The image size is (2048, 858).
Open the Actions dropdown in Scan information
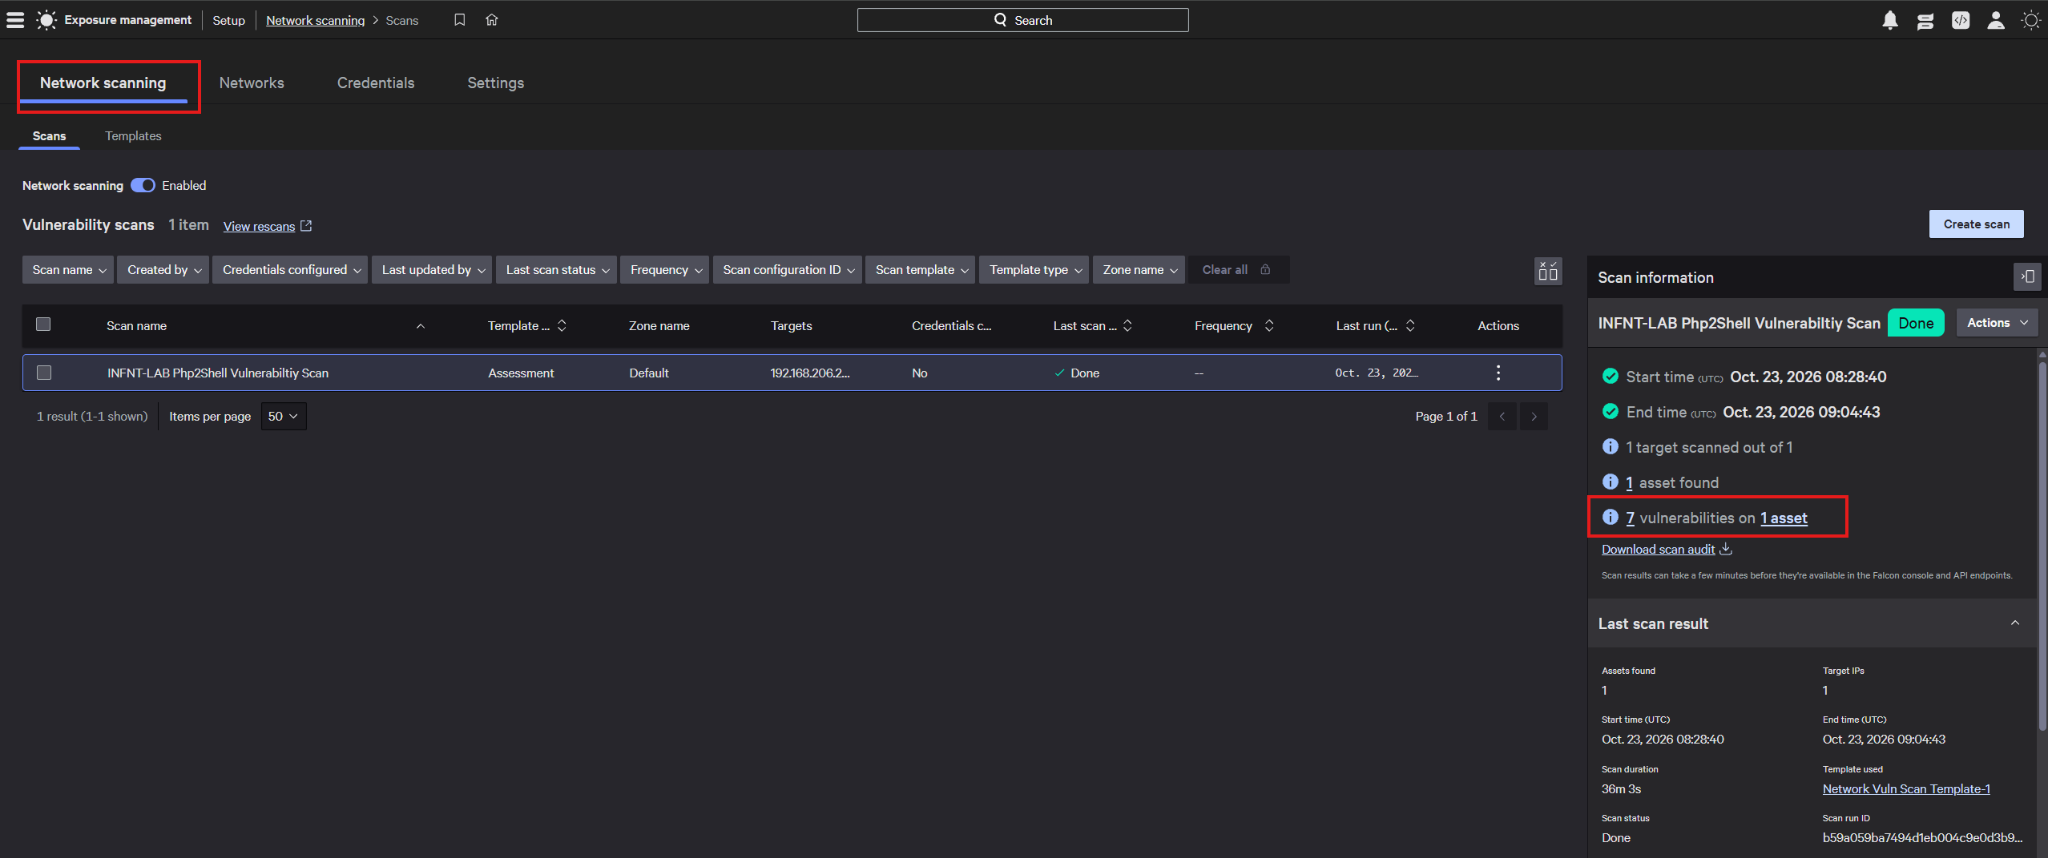(x=1997, y=323)
